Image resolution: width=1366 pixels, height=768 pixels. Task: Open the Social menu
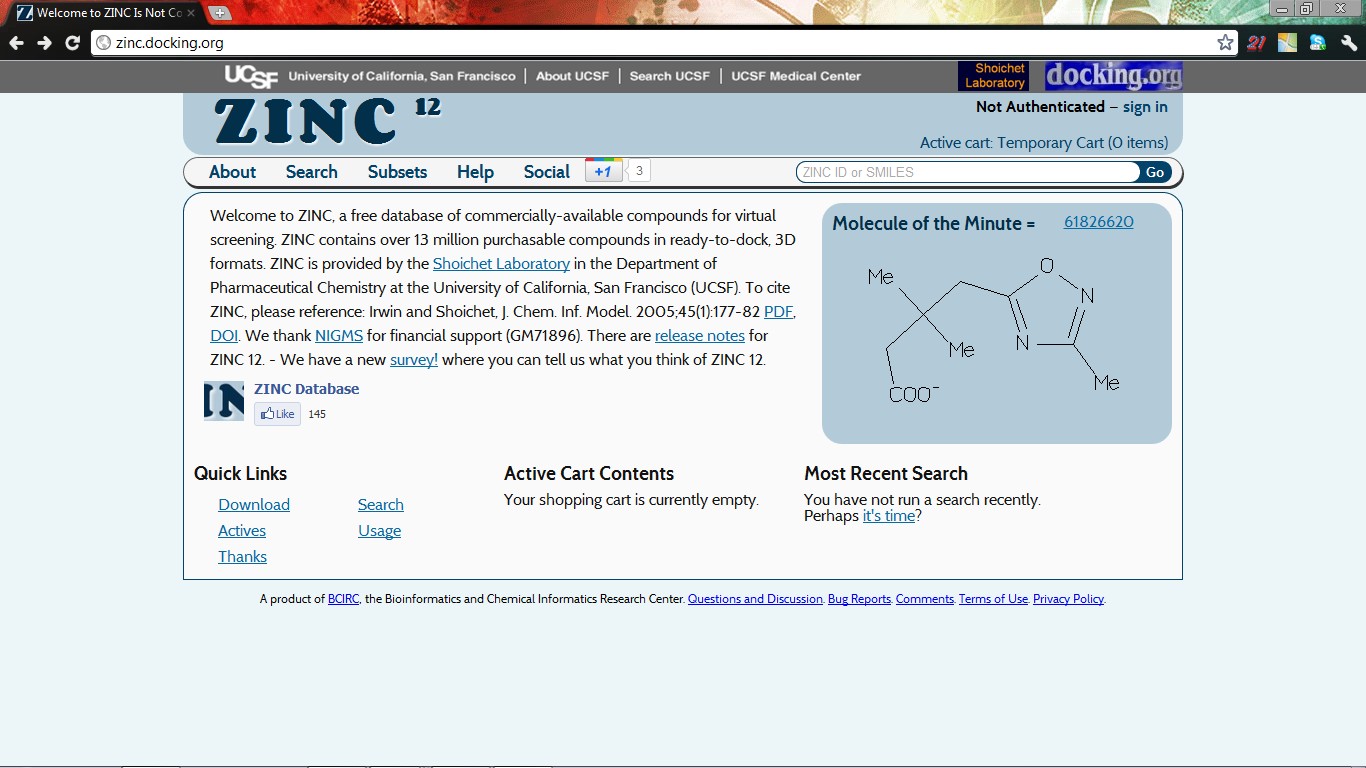(546, 172)
